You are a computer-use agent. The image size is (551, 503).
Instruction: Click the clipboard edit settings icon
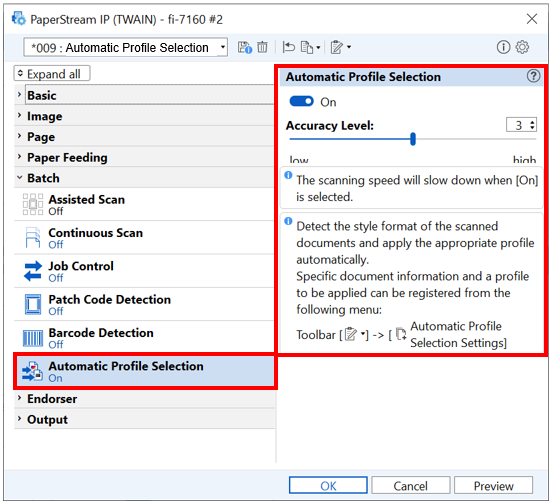[x=337, y=47]
